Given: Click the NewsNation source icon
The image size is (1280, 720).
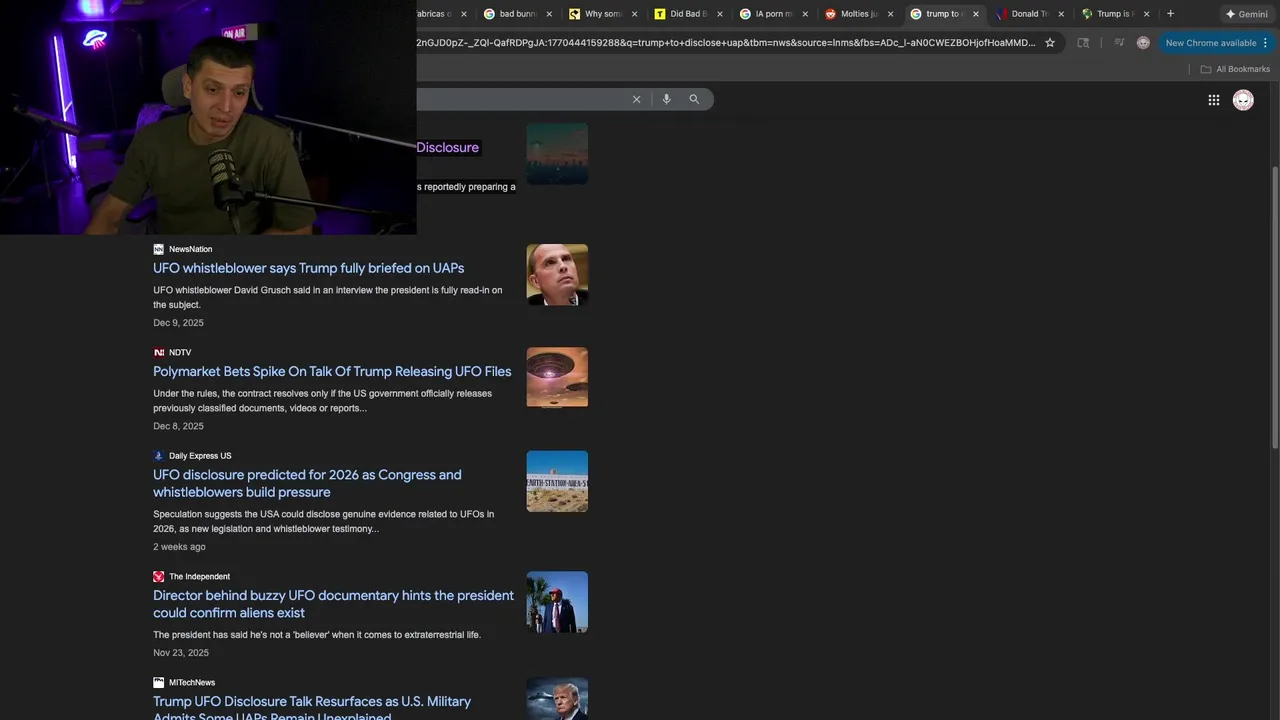Looking at the screenshot, I should coord(158,249).
